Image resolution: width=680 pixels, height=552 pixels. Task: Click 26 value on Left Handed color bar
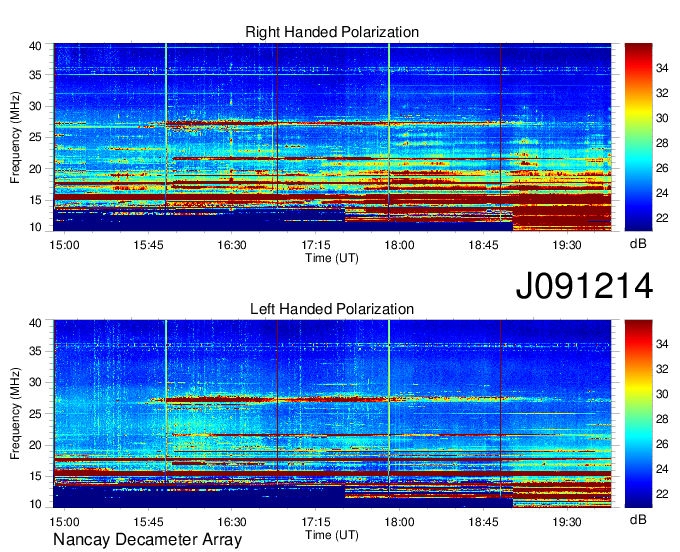[x=662, y=444]
